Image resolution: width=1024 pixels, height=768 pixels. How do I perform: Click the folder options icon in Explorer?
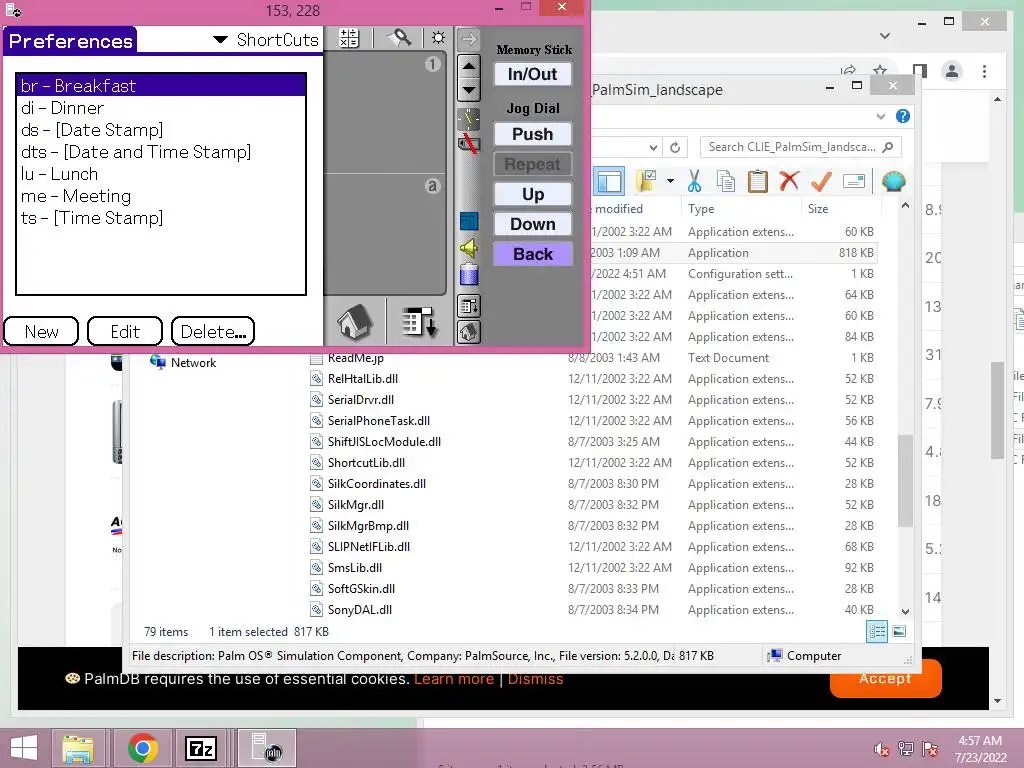(x=647, y=181)
